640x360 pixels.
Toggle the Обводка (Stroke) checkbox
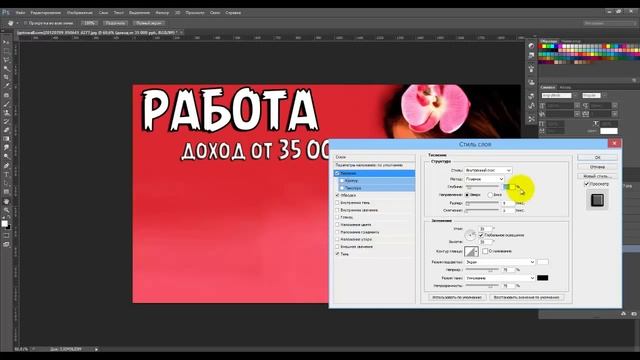coord(337,196)
